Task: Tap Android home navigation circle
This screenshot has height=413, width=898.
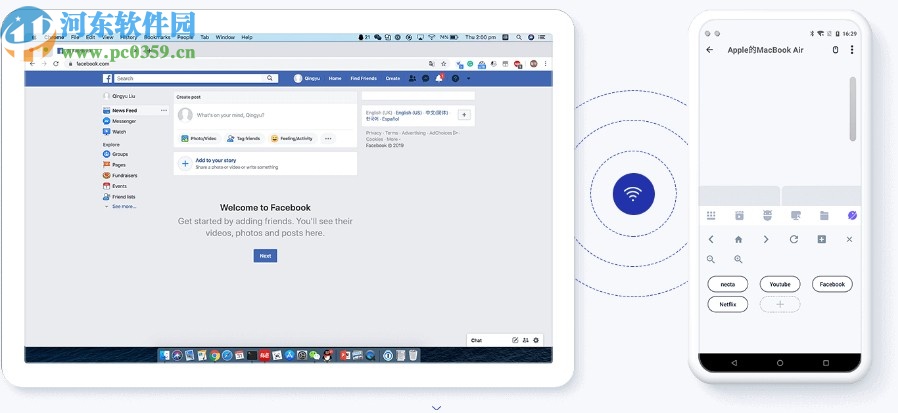Action: coord(779,363)
